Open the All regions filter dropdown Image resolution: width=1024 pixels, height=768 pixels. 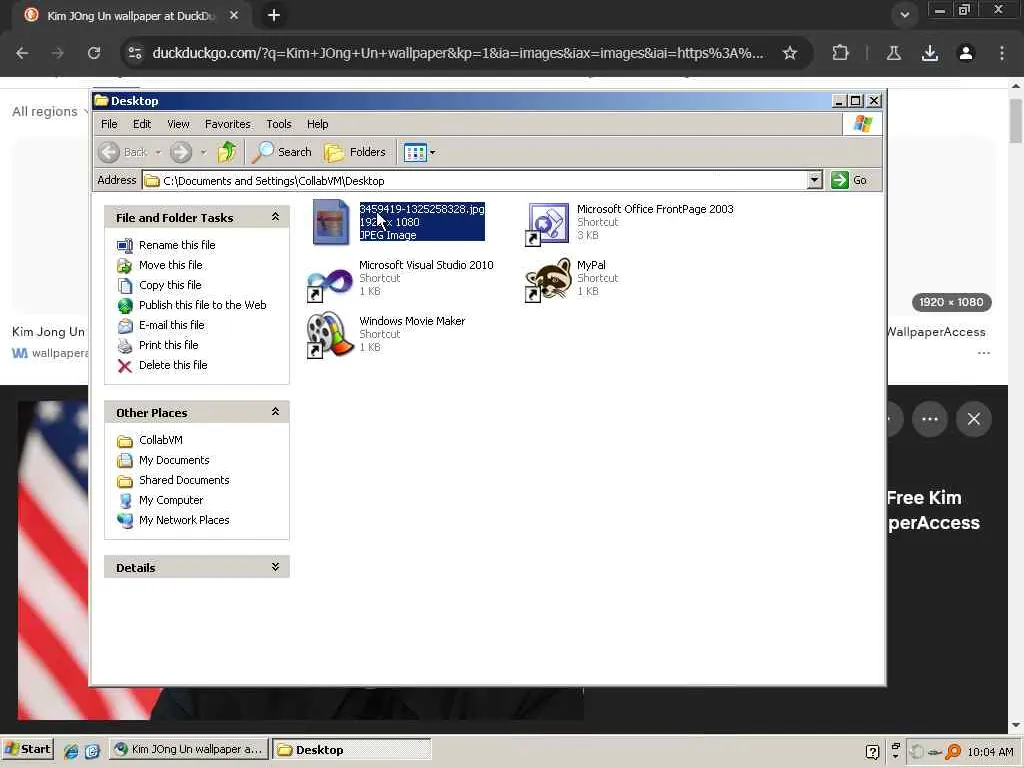coord(50,112)
